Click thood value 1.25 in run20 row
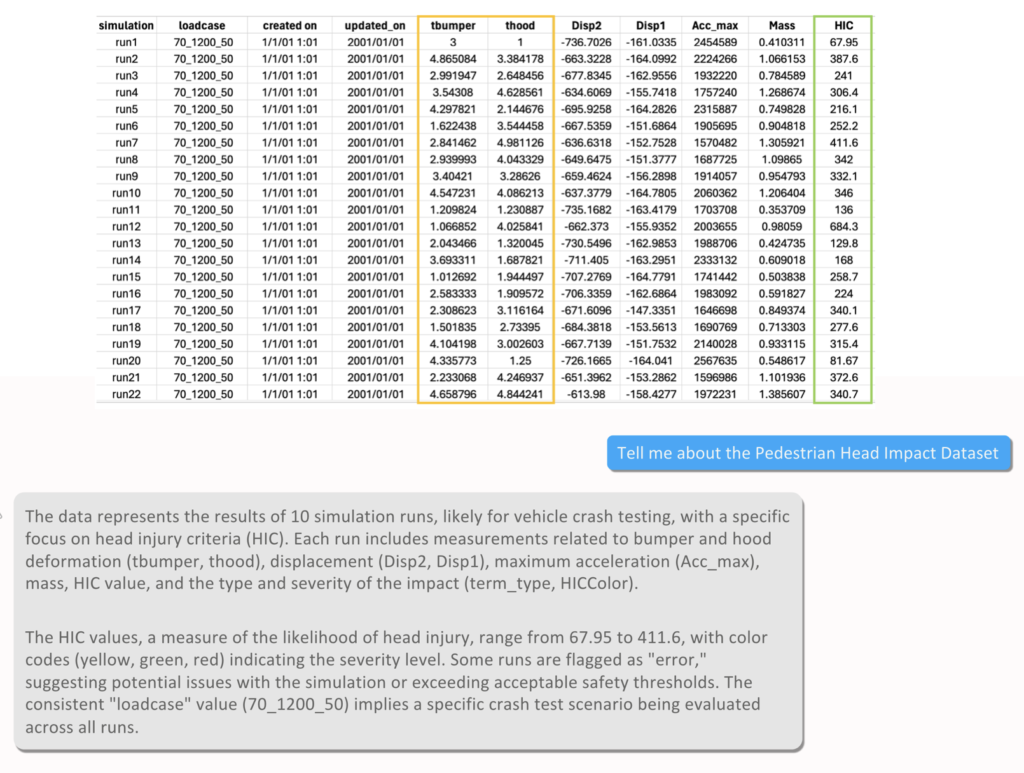Image resolution: width=1024 pixels, height=773 pixels. coord(520,361)
